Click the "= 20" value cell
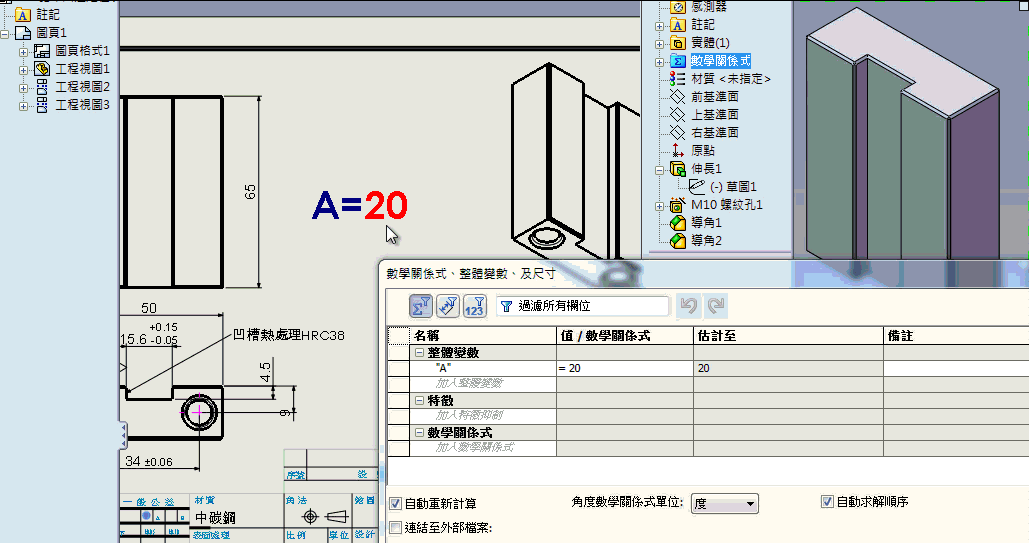 [x=625, y=368]
